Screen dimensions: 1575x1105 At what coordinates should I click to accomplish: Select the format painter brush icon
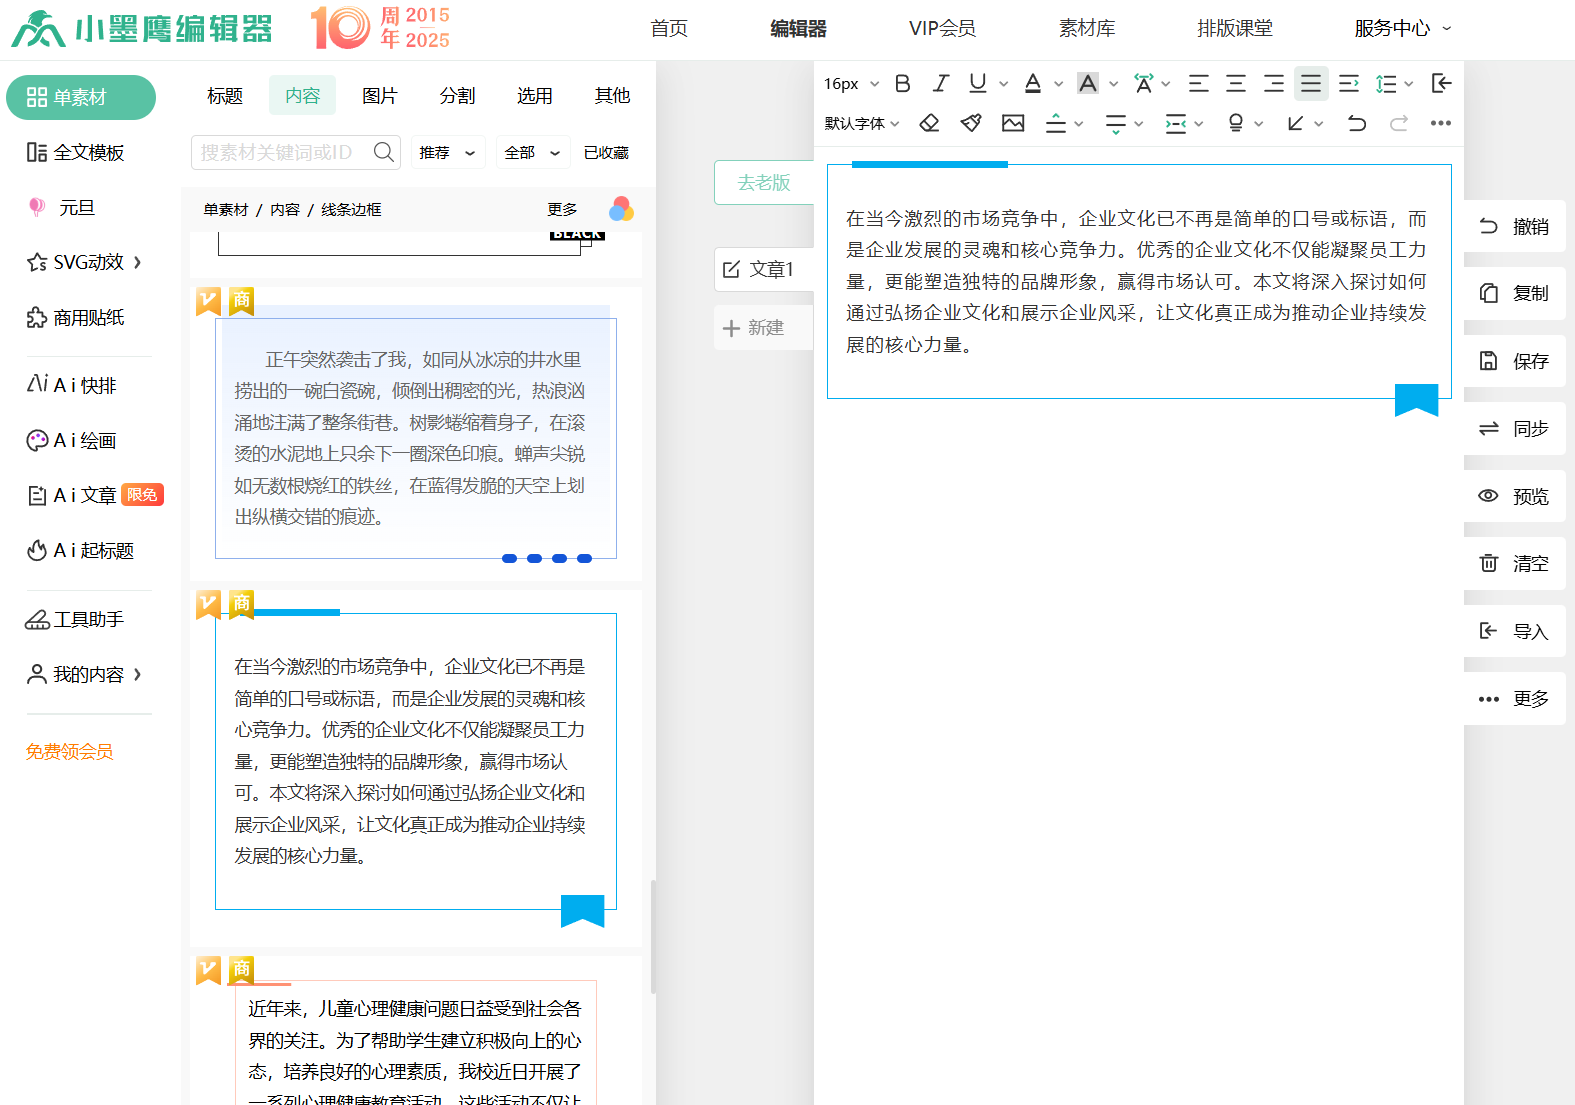970,123
